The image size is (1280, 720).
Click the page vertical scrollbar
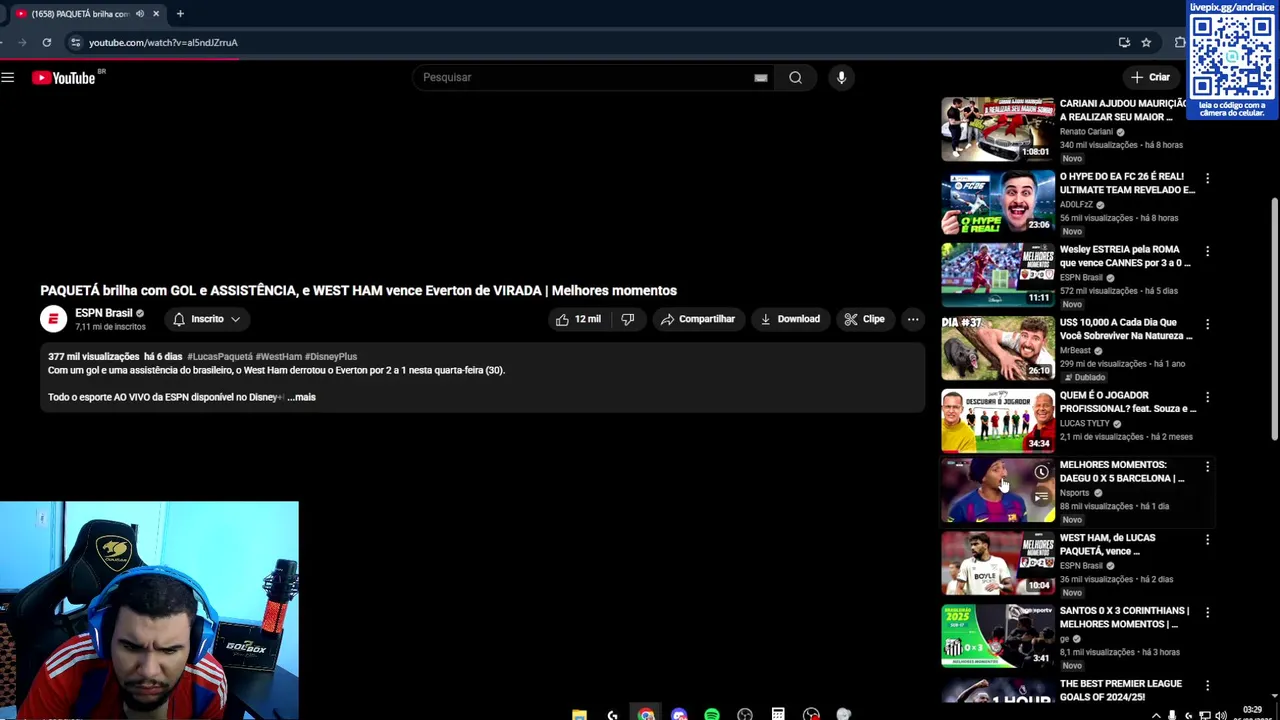(1274, 320)
